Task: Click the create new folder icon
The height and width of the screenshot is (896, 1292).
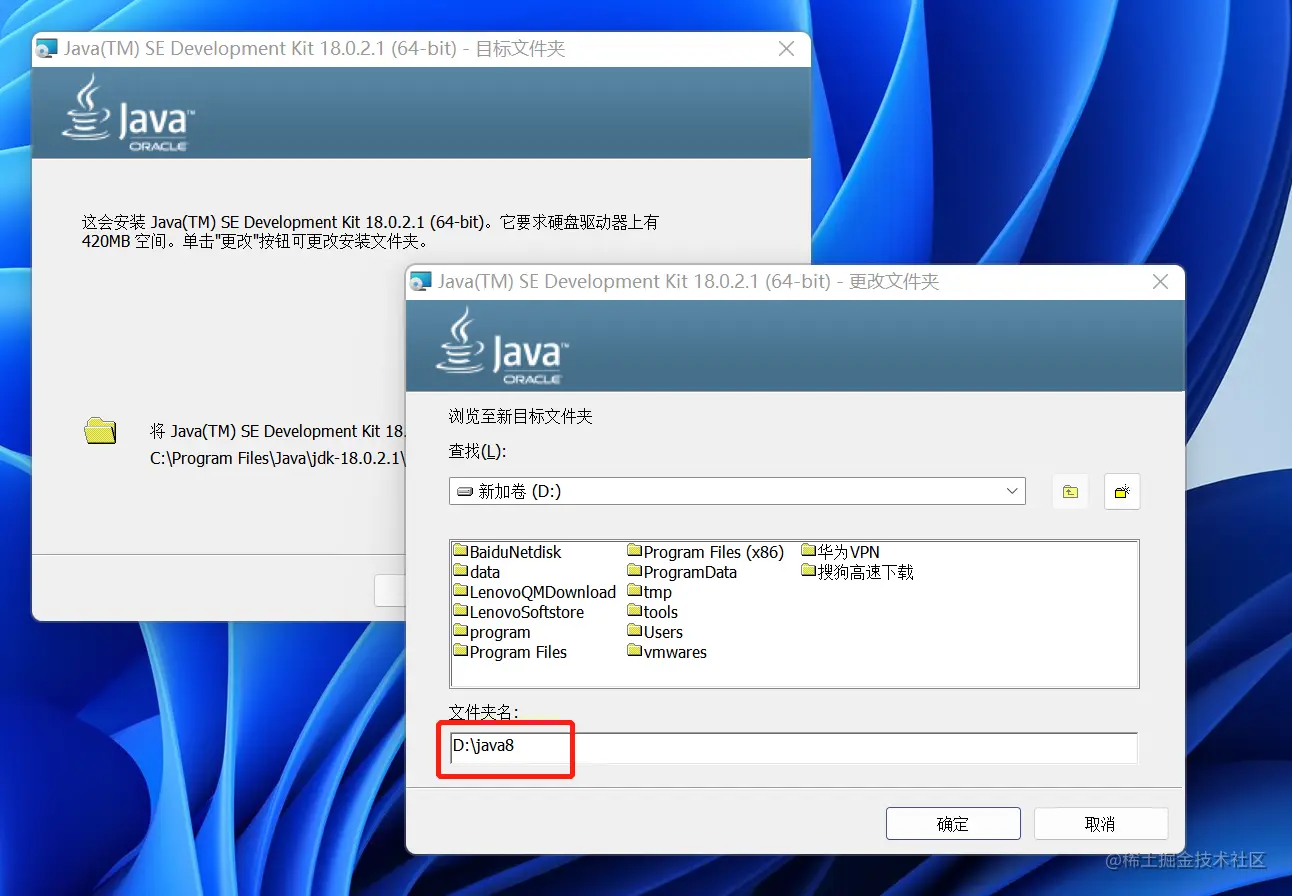Action: click(1122, 491)
